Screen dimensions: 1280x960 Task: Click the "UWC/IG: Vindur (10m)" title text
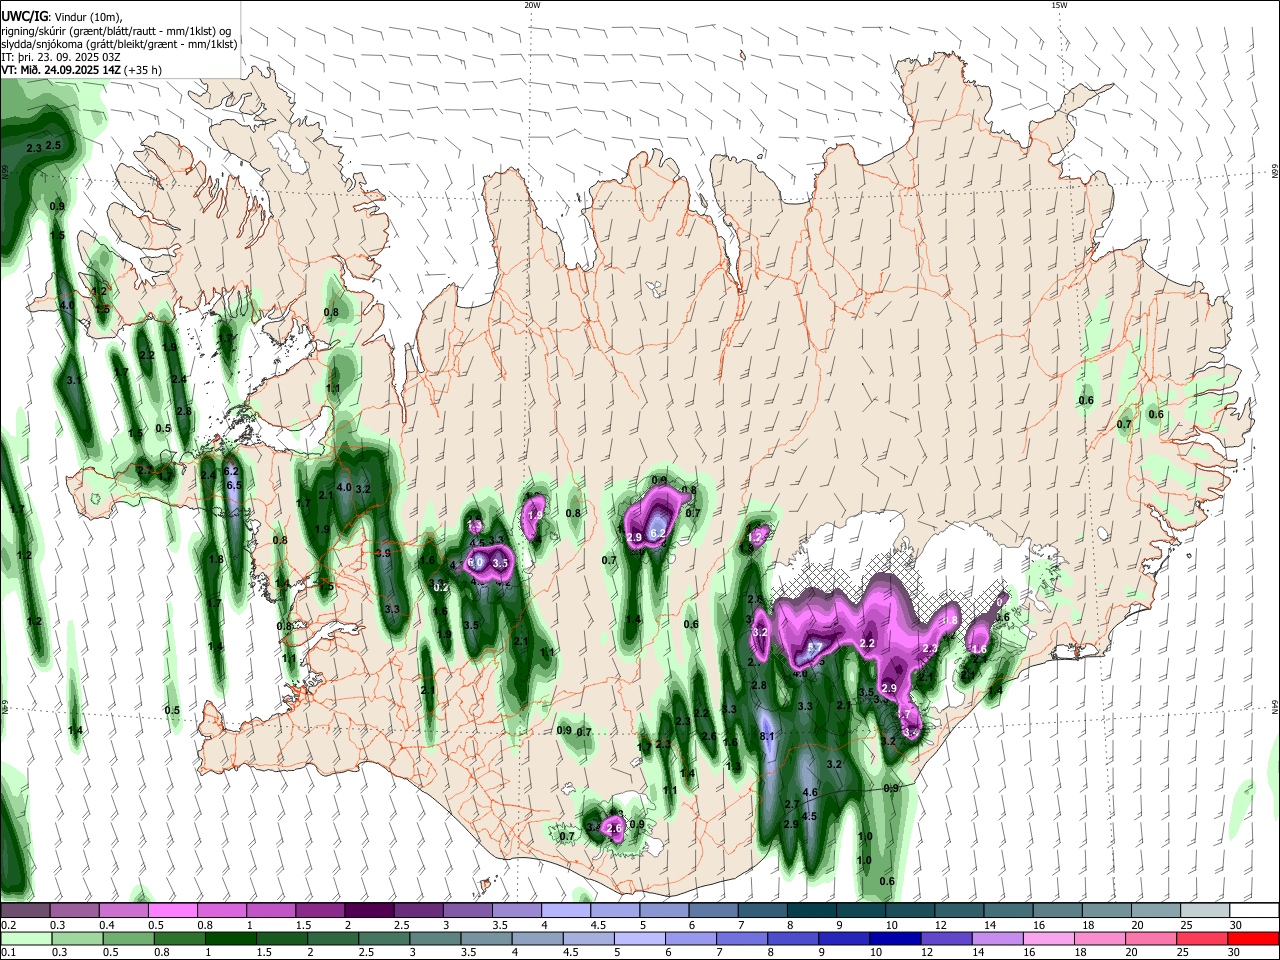61,17
